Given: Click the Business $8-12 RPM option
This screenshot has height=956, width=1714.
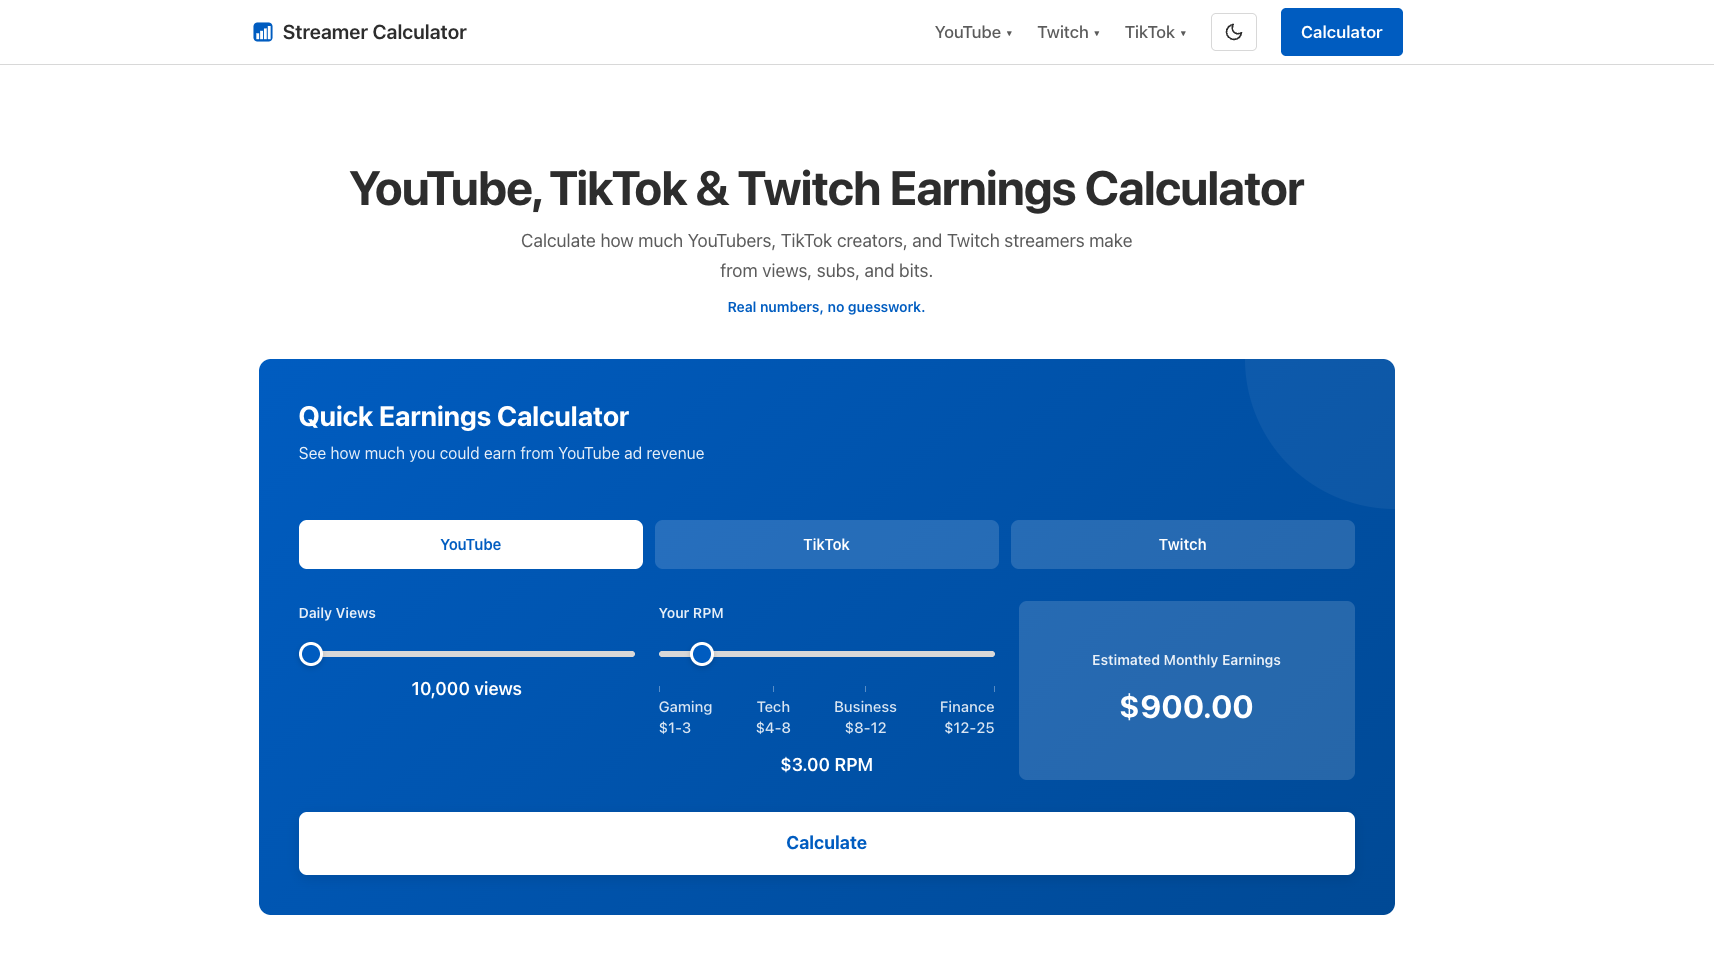Looking at the screenshot, I should tap(865, 717).
